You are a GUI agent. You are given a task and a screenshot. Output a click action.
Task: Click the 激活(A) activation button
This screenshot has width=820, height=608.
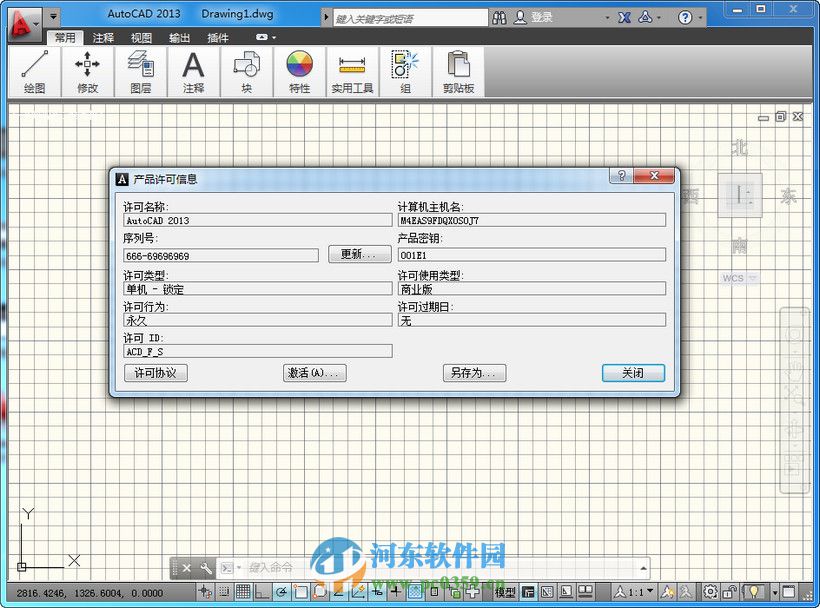(313, 373)
